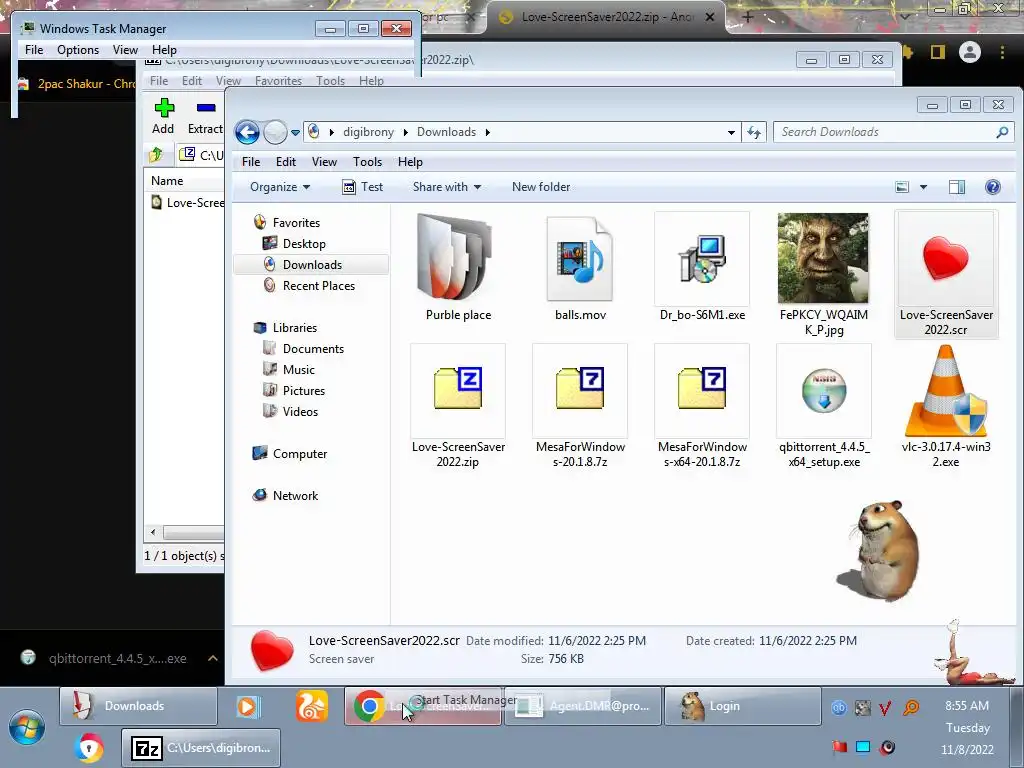The height and width of the screenshot is (768, 1024).
Task: Click the Test toolbar button
Action: click(x=362, y=187)
